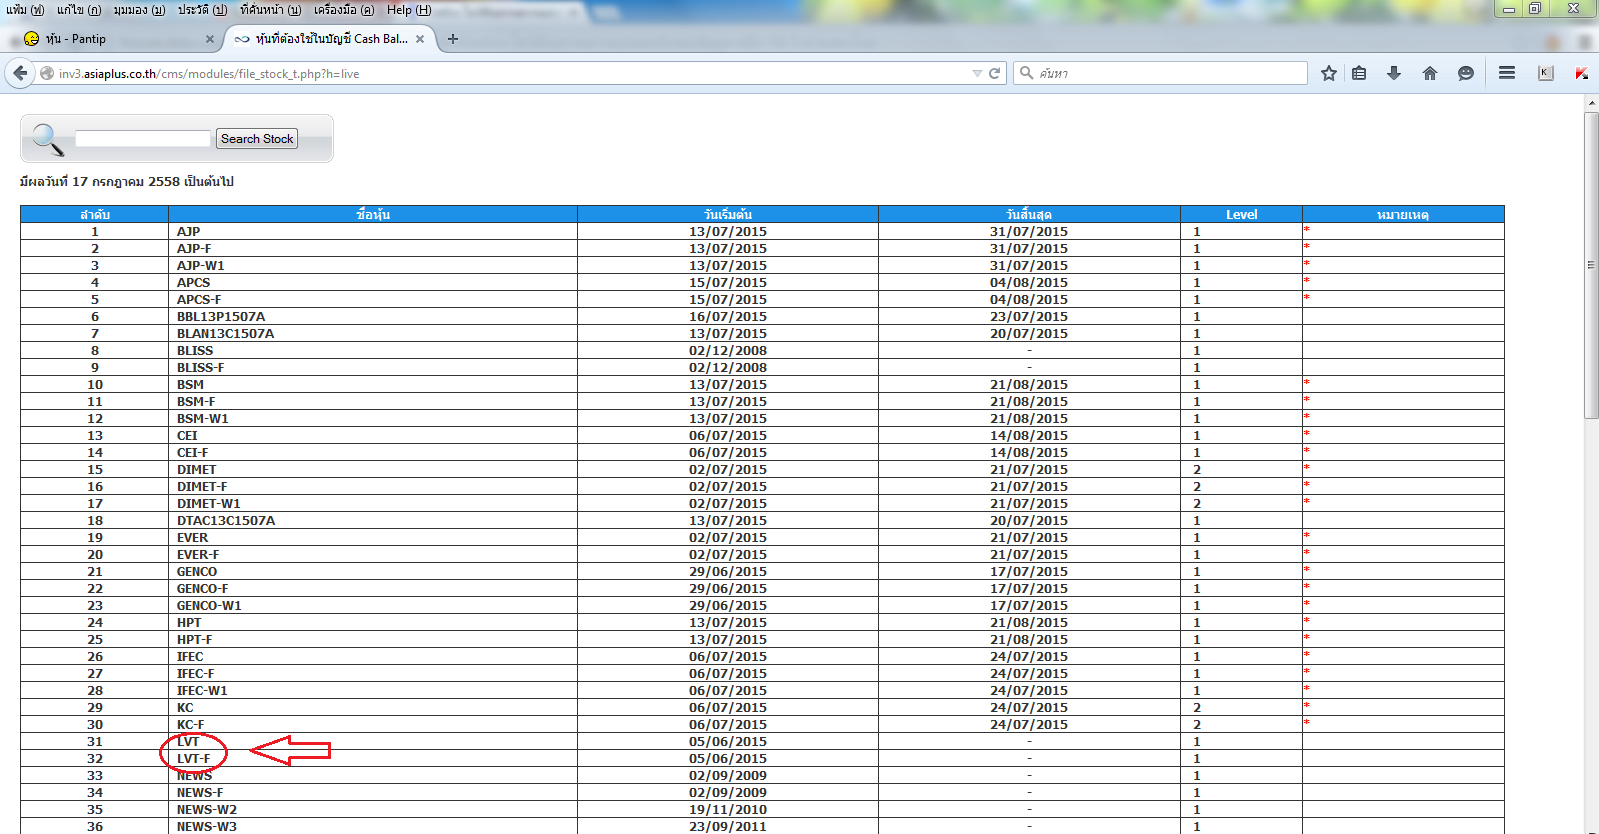Viewport: 1599px width, 834px height.
Task: Expand the URL history dropdown arrow
Action: pyautogui.click(x=977, y=73)
